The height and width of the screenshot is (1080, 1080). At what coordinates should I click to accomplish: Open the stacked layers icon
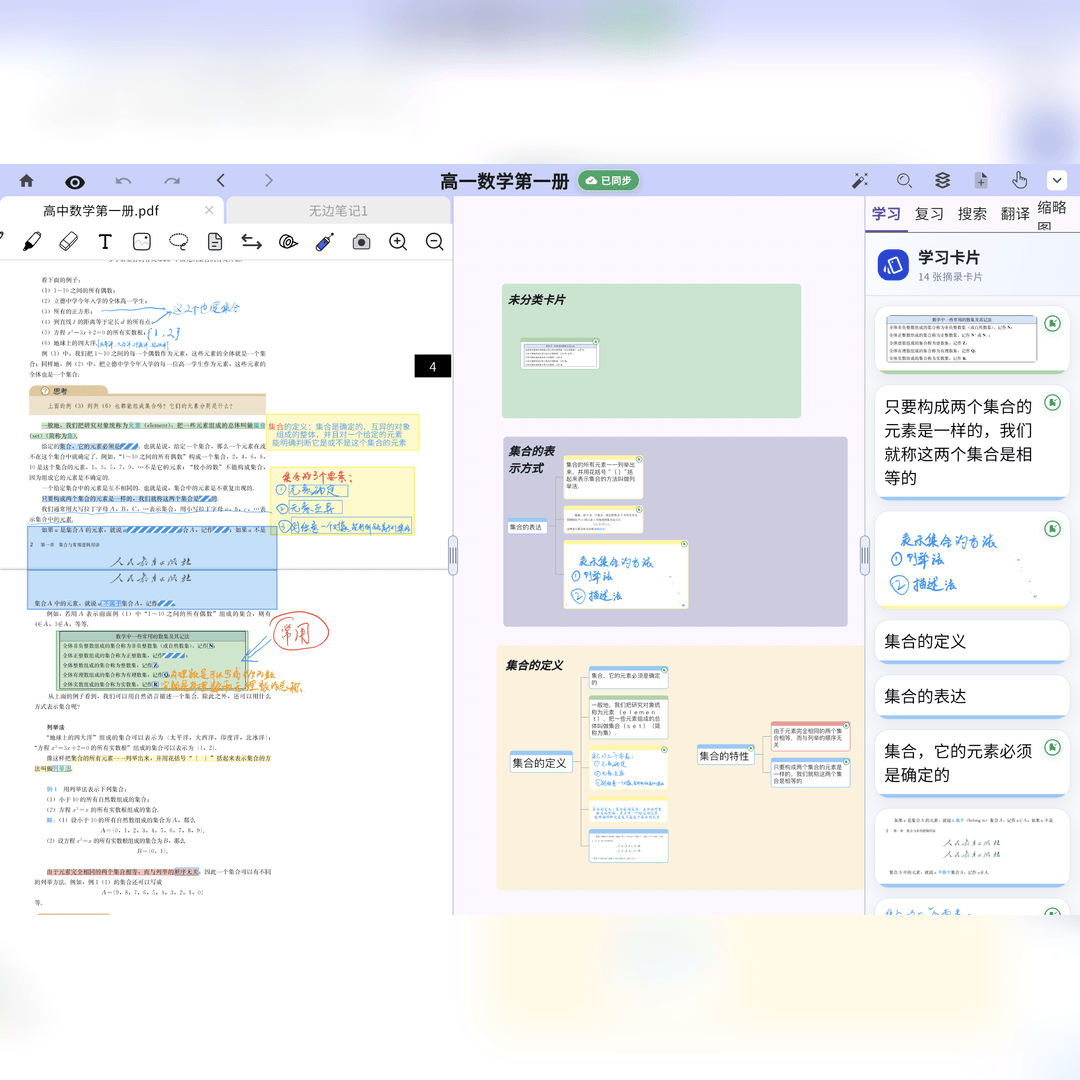[942, 180]
